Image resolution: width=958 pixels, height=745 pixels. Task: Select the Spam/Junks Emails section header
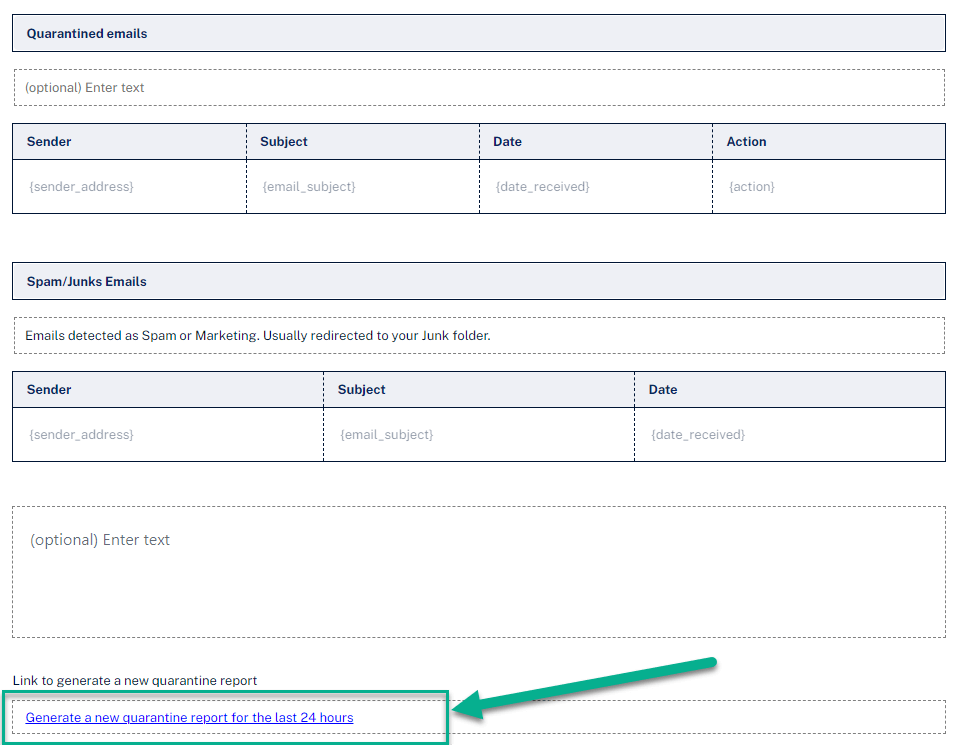point(479,281)
